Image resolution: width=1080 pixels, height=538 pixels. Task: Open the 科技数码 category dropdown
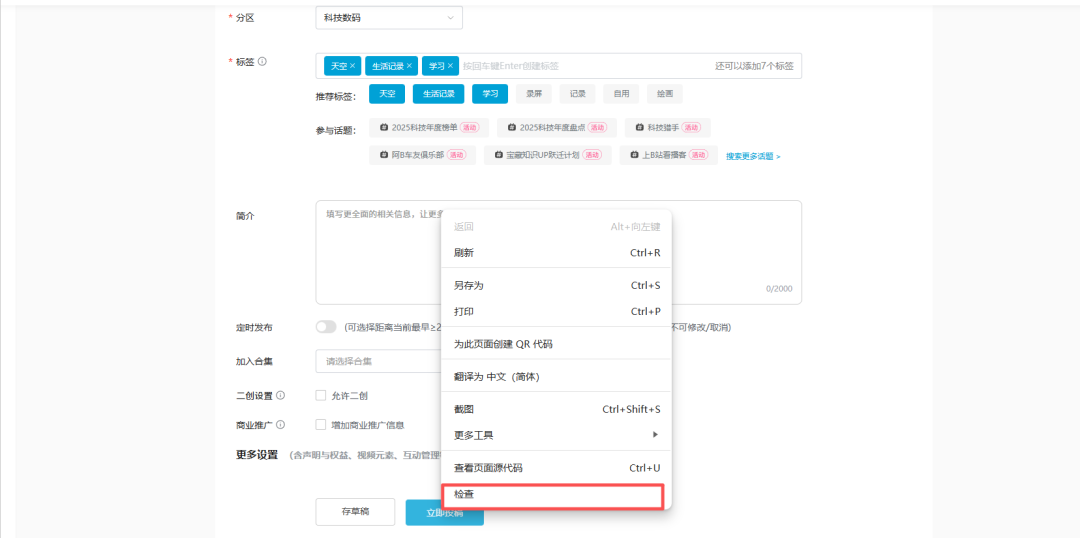(388, 18)
